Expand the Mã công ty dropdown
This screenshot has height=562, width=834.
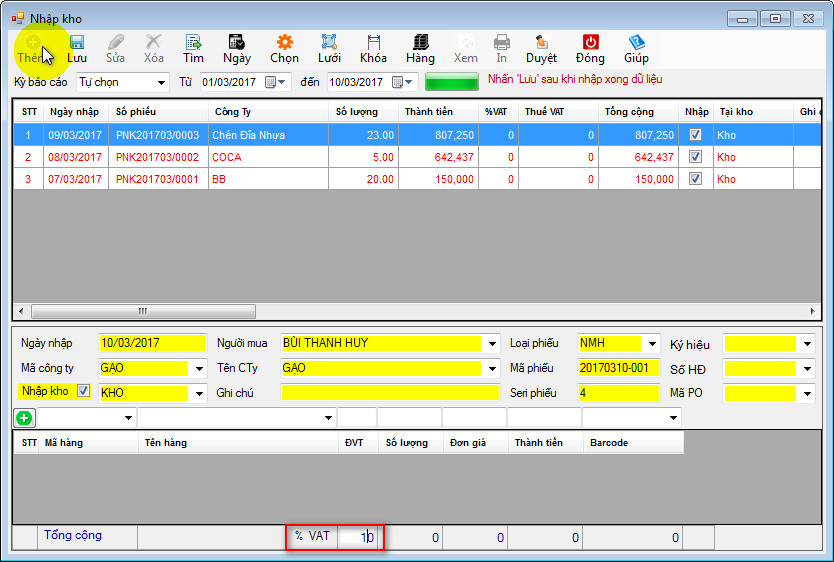(199, 368)
